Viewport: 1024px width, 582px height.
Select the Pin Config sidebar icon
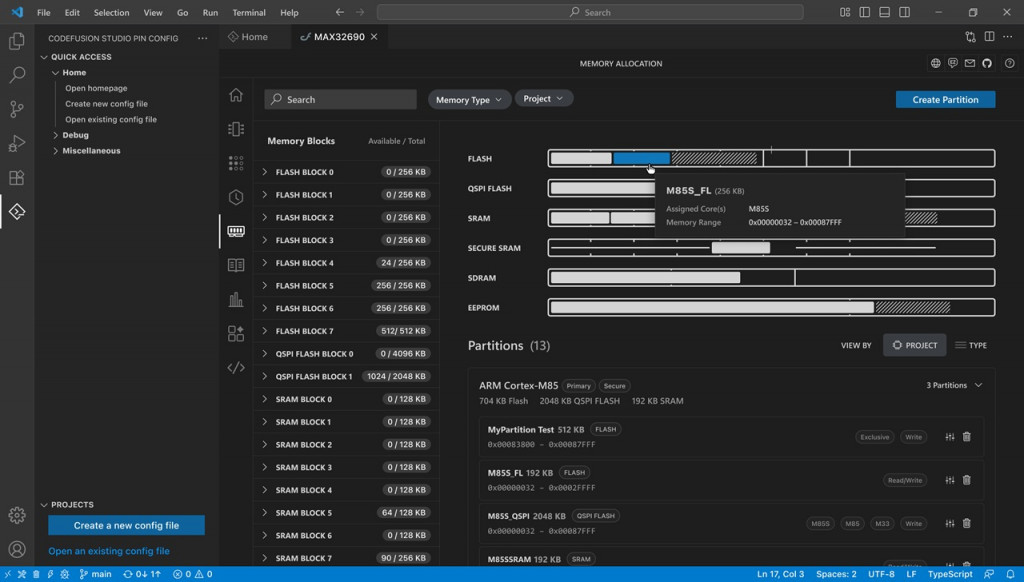pos(236,128)
